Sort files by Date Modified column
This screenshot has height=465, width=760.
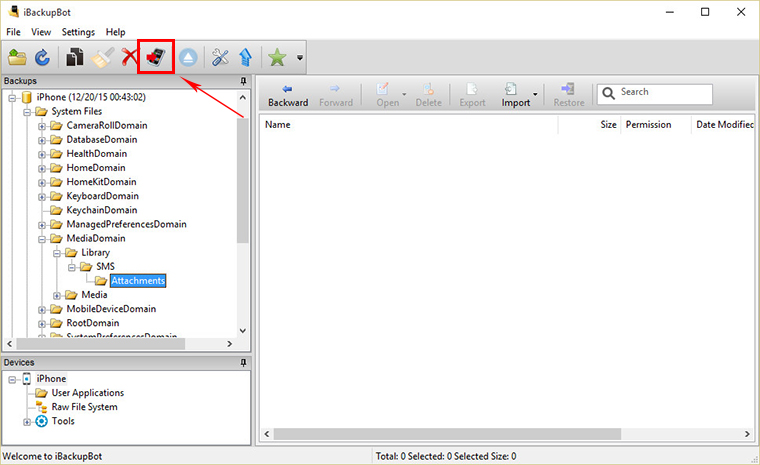[x=723, y=125]
